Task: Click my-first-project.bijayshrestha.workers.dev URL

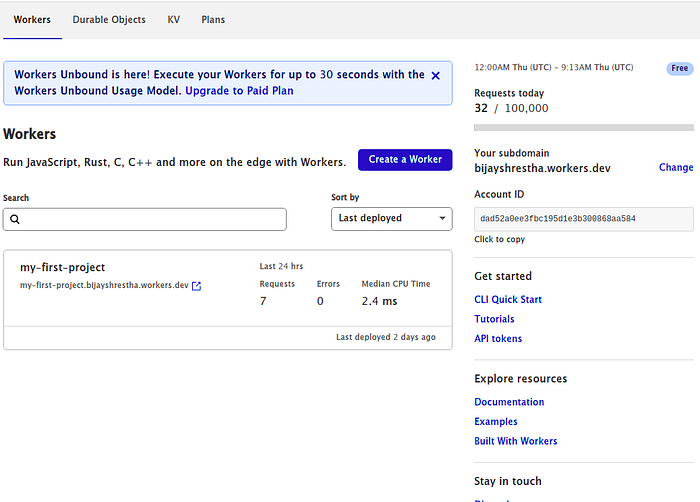Action: [104, 285]
